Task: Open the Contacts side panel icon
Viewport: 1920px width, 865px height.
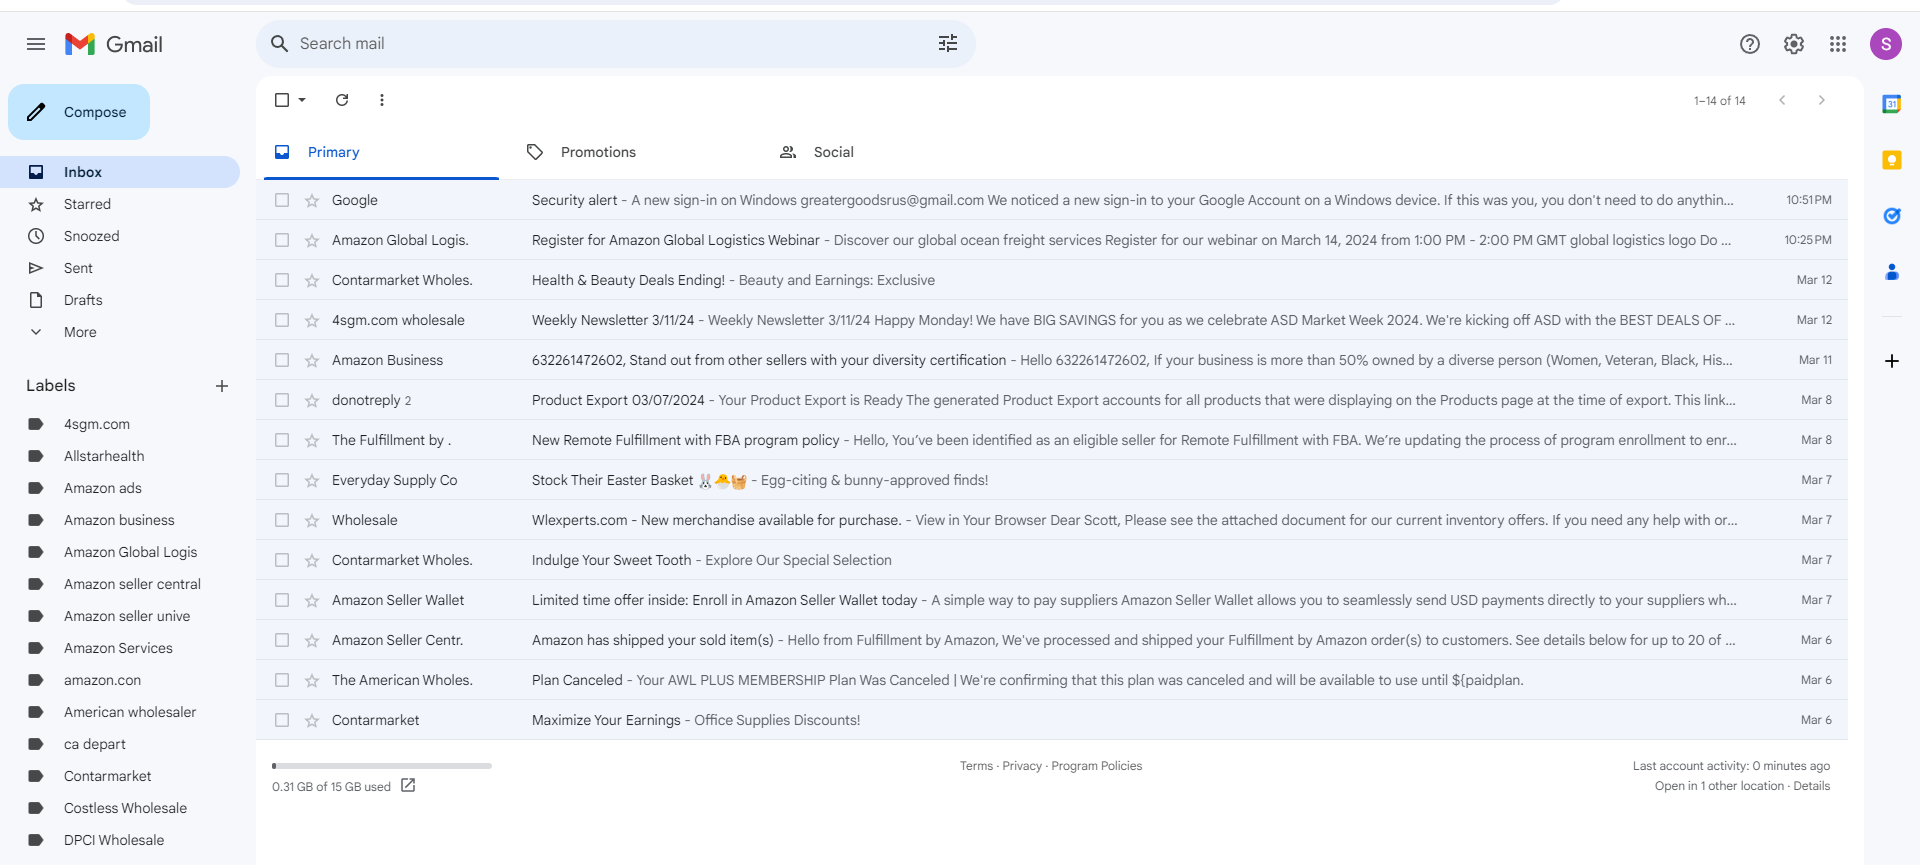Action: point(1892,272)
